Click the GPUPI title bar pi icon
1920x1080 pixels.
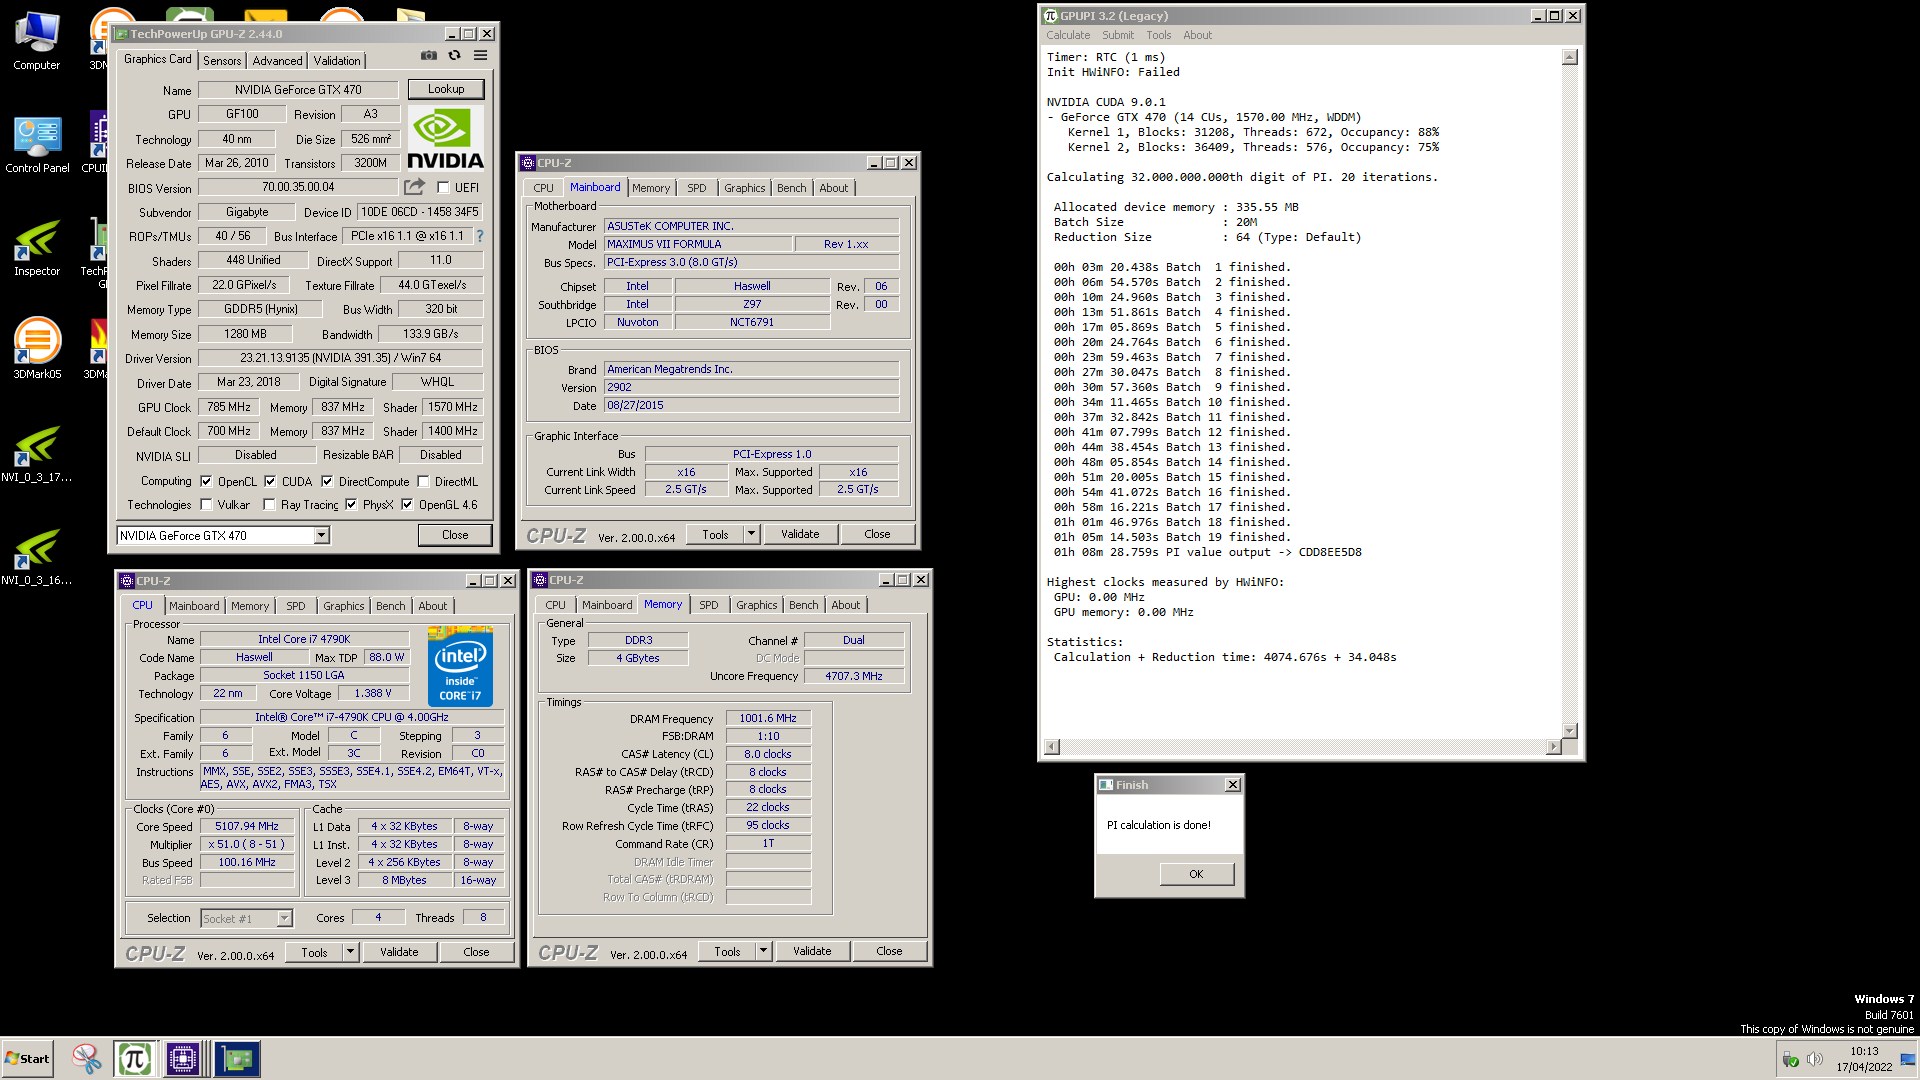pyautogui.click(x=1050, y=16)
